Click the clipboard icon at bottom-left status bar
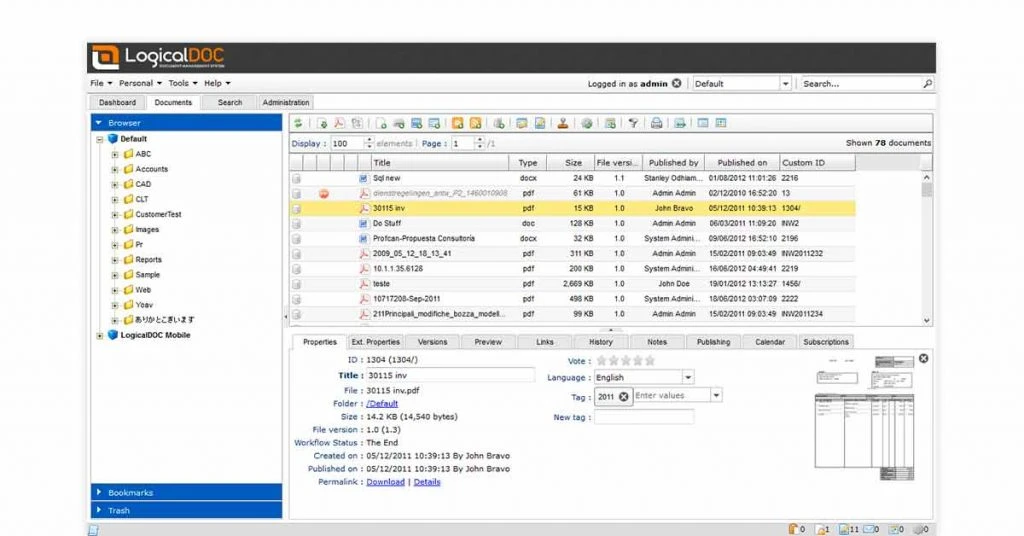Image resolution: width=1024 pixels, height=536 pixels. coord(93,529)
